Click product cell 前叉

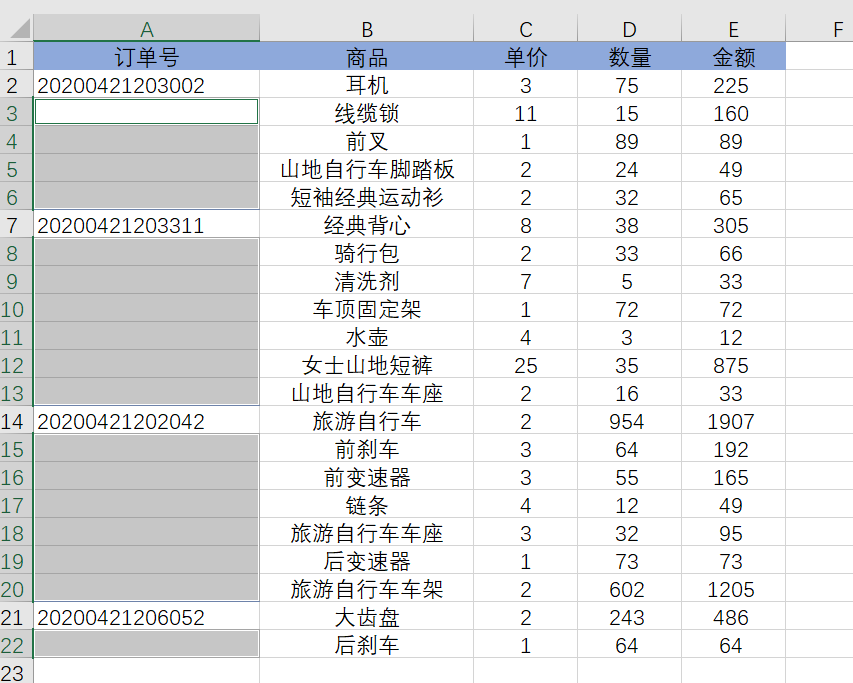click(367, 141)
